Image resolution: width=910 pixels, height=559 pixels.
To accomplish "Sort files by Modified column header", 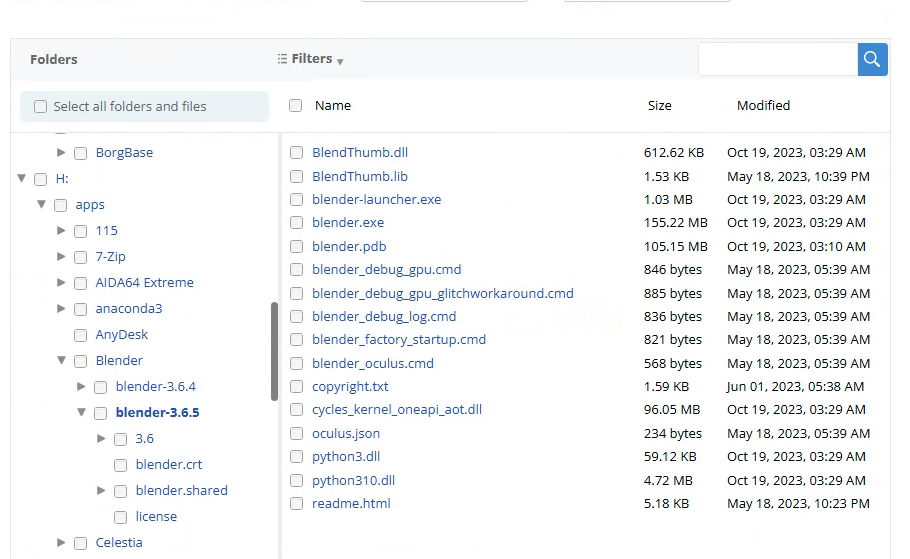I will (763, 105).
